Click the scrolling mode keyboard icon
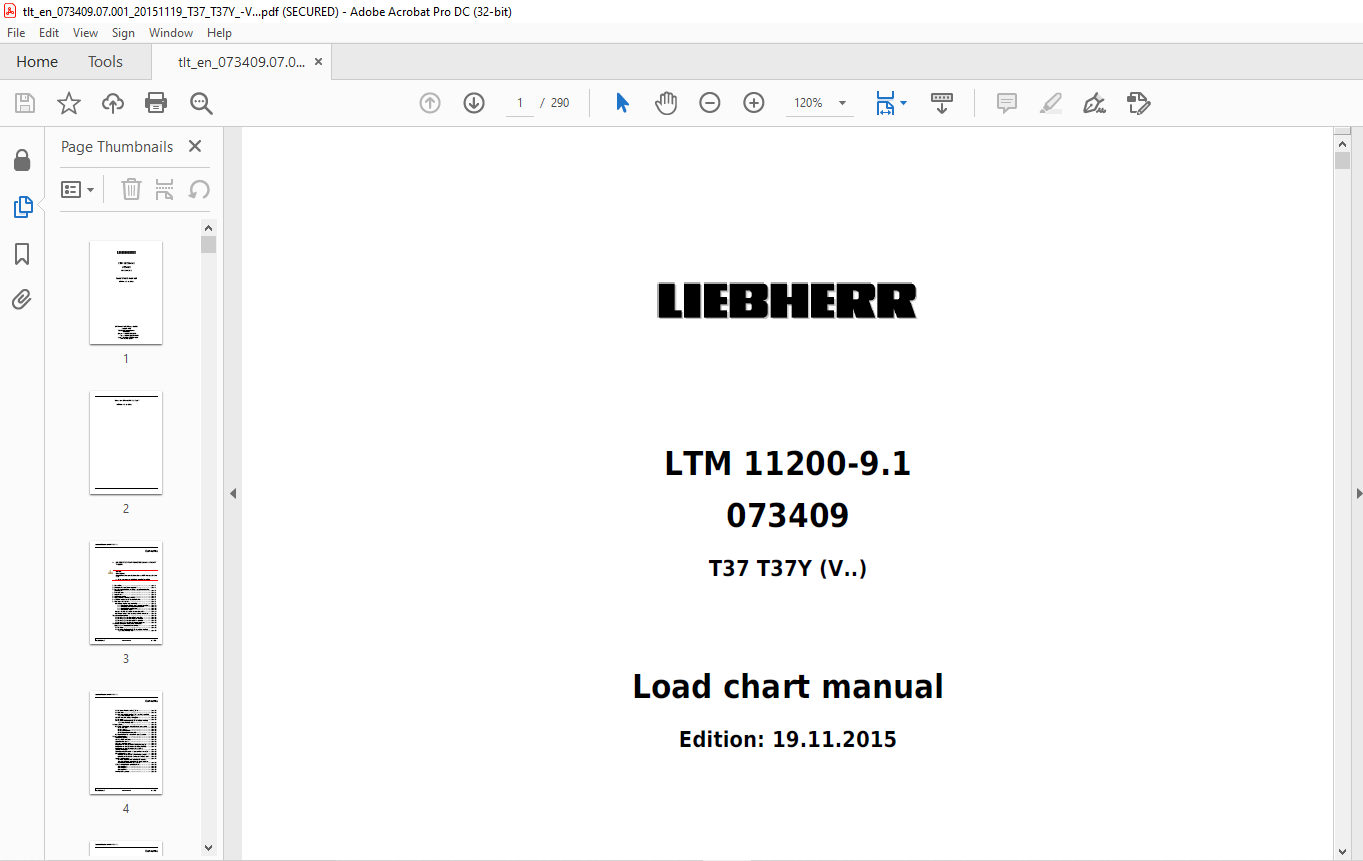This screenshot has width=1363, height=861. [x=942, y=103]
